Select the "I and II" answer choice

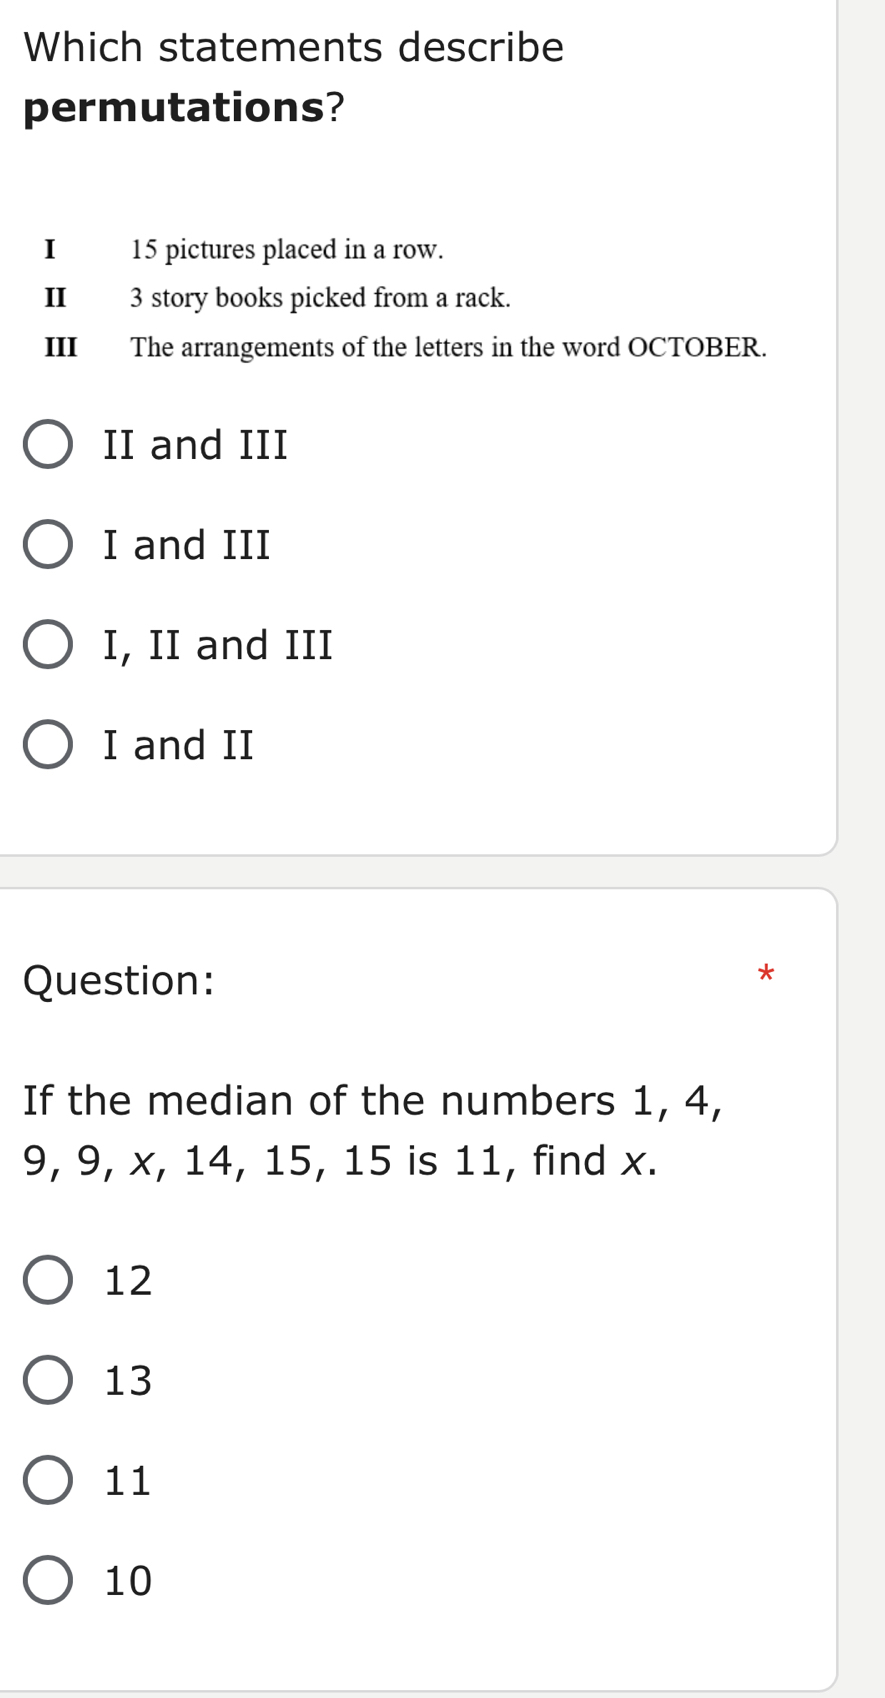click(48, 745)
